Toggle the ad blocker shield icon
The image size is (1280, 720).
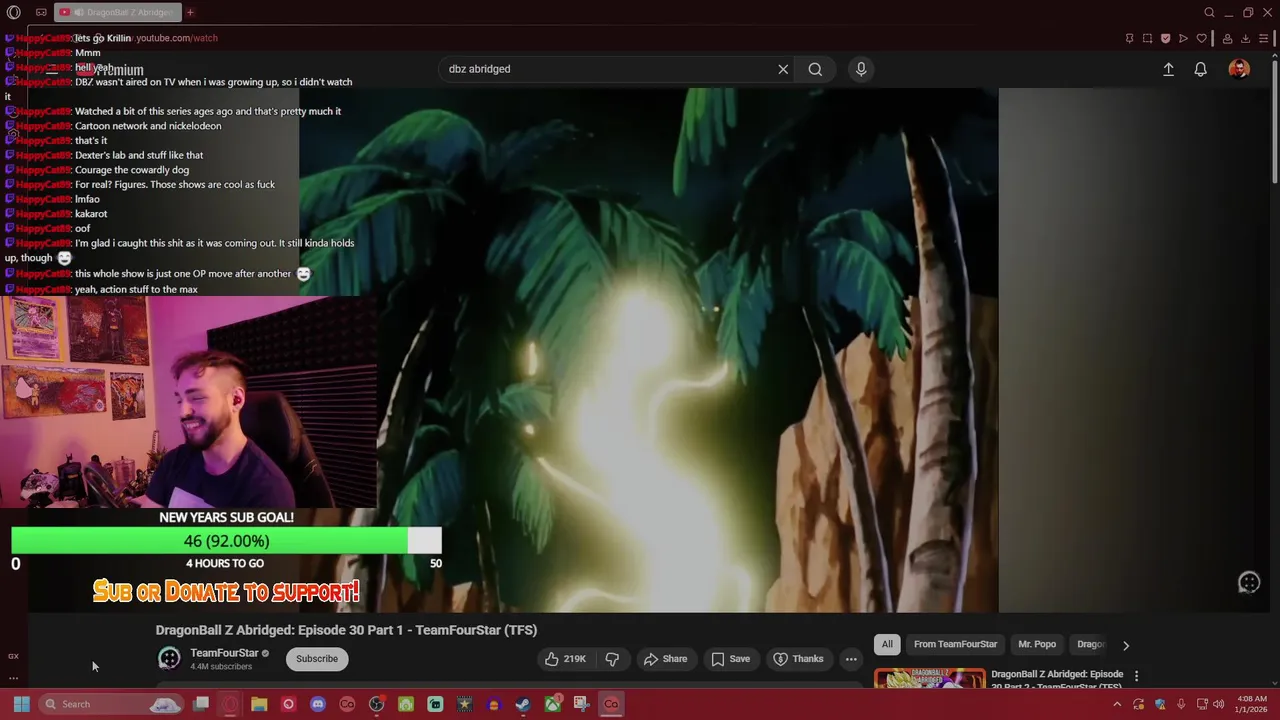pos(1165,38)
